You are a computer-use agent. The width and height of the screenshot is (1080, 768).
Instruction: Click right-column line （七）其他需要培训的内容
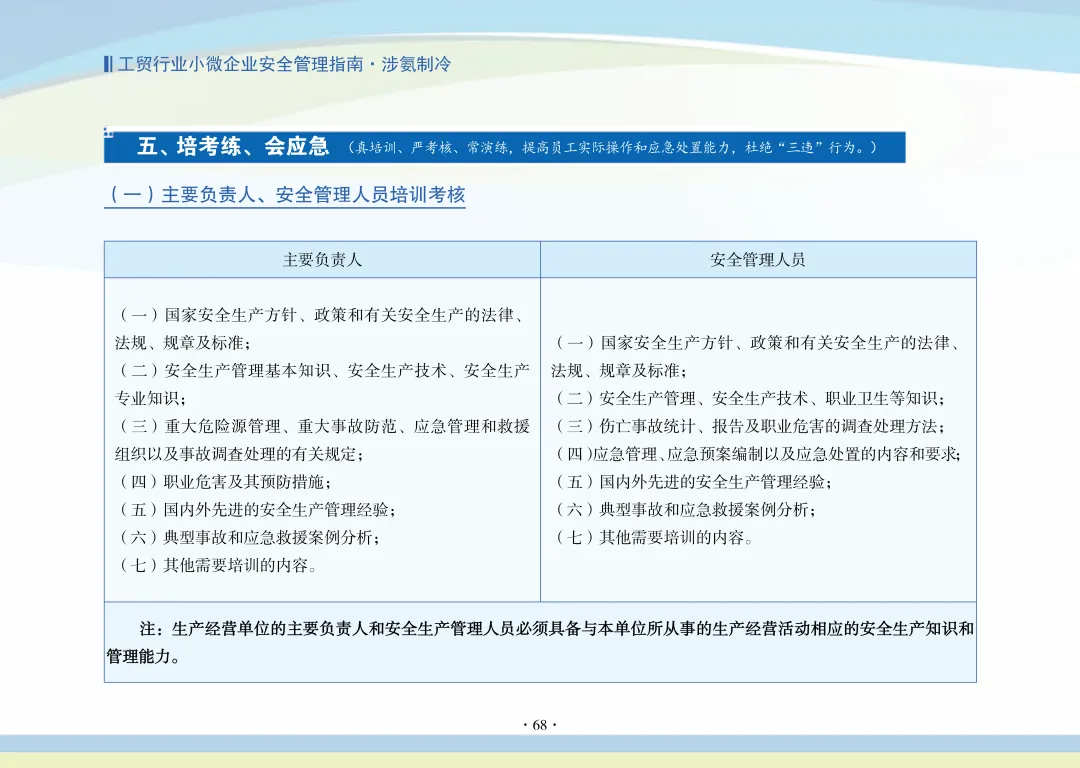pyautogui.click(x=653, y=537)
